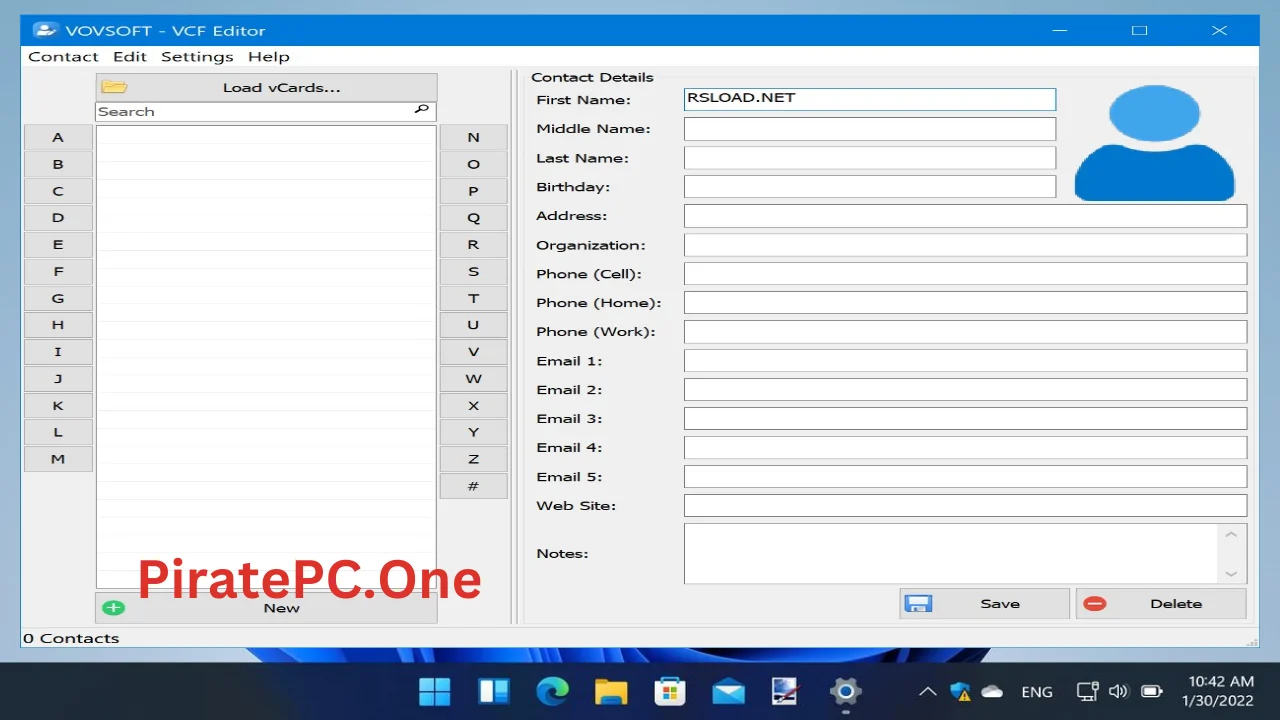Viewport: 1280px width, 720px height.
Task: Click the Phone (Work) field
Action: (x=965, y=331)
